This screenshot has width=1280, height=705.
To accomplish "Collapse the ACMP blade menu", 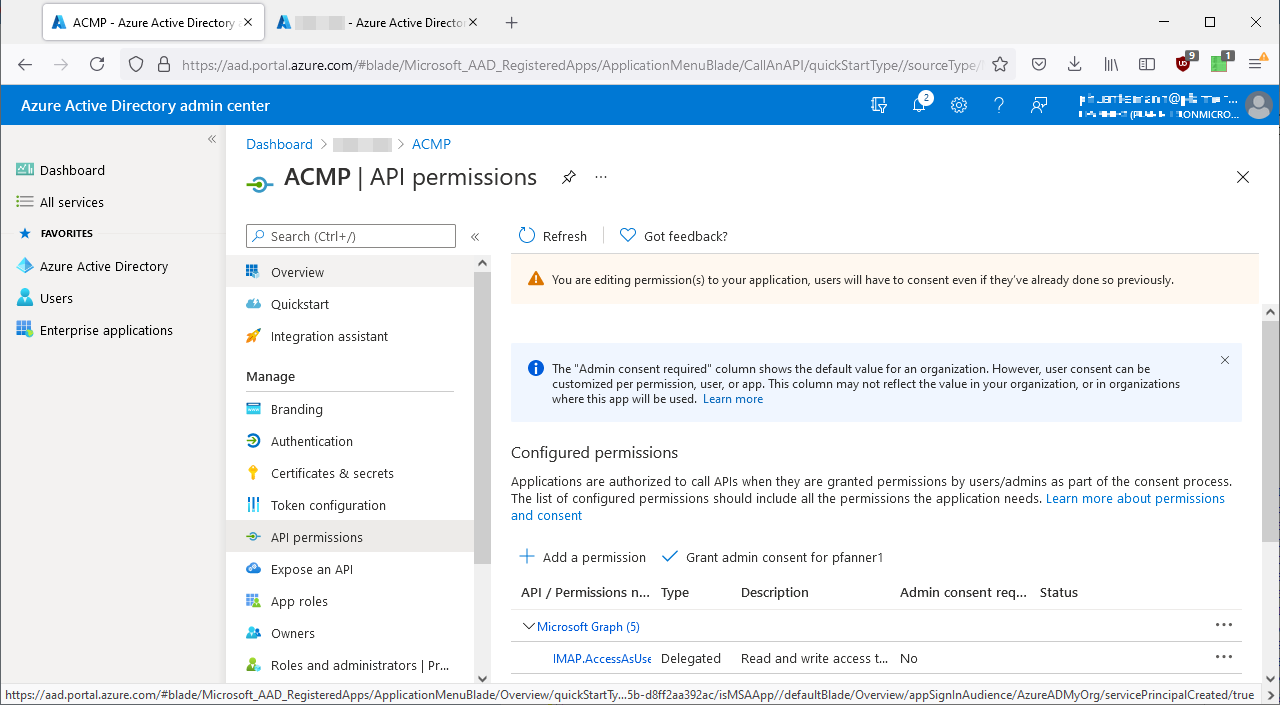I will 475,237.
